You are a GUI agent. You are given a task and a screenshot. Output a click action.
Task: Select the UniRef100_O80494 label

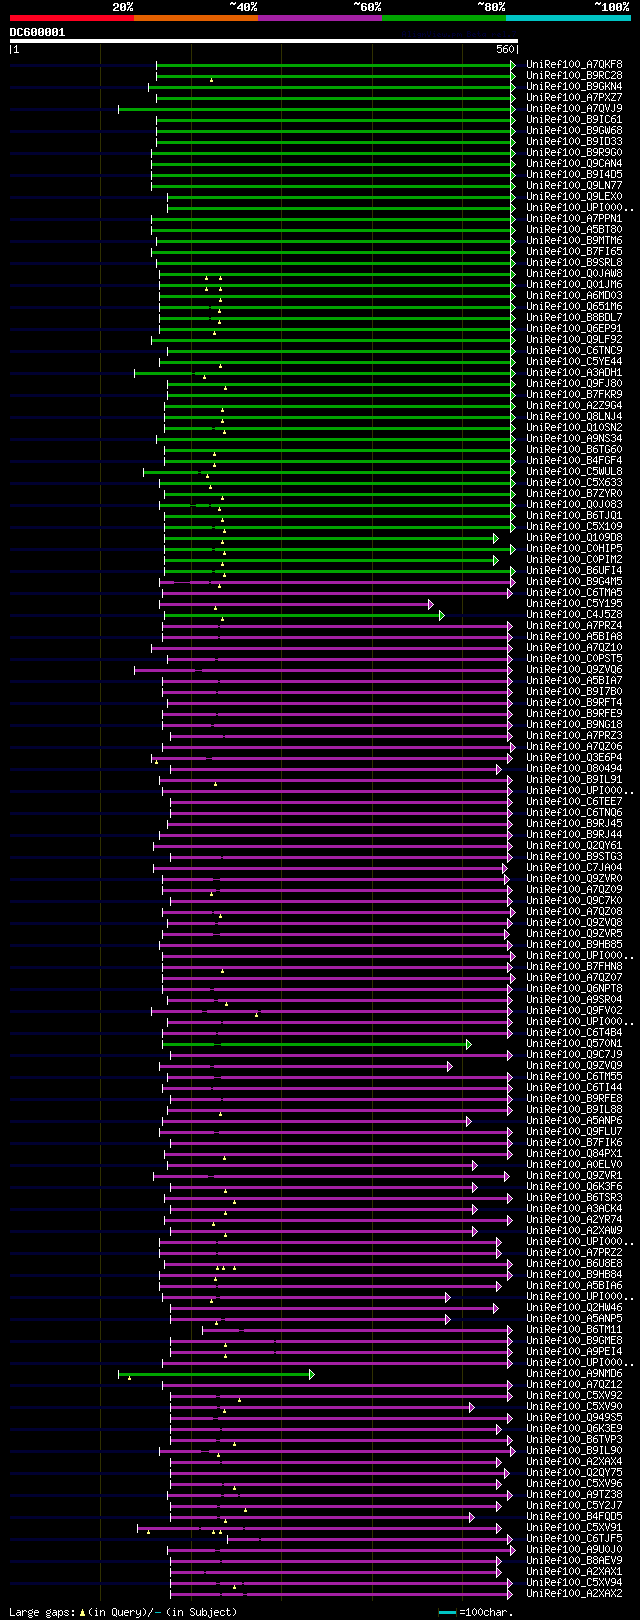tap(574, 768)
